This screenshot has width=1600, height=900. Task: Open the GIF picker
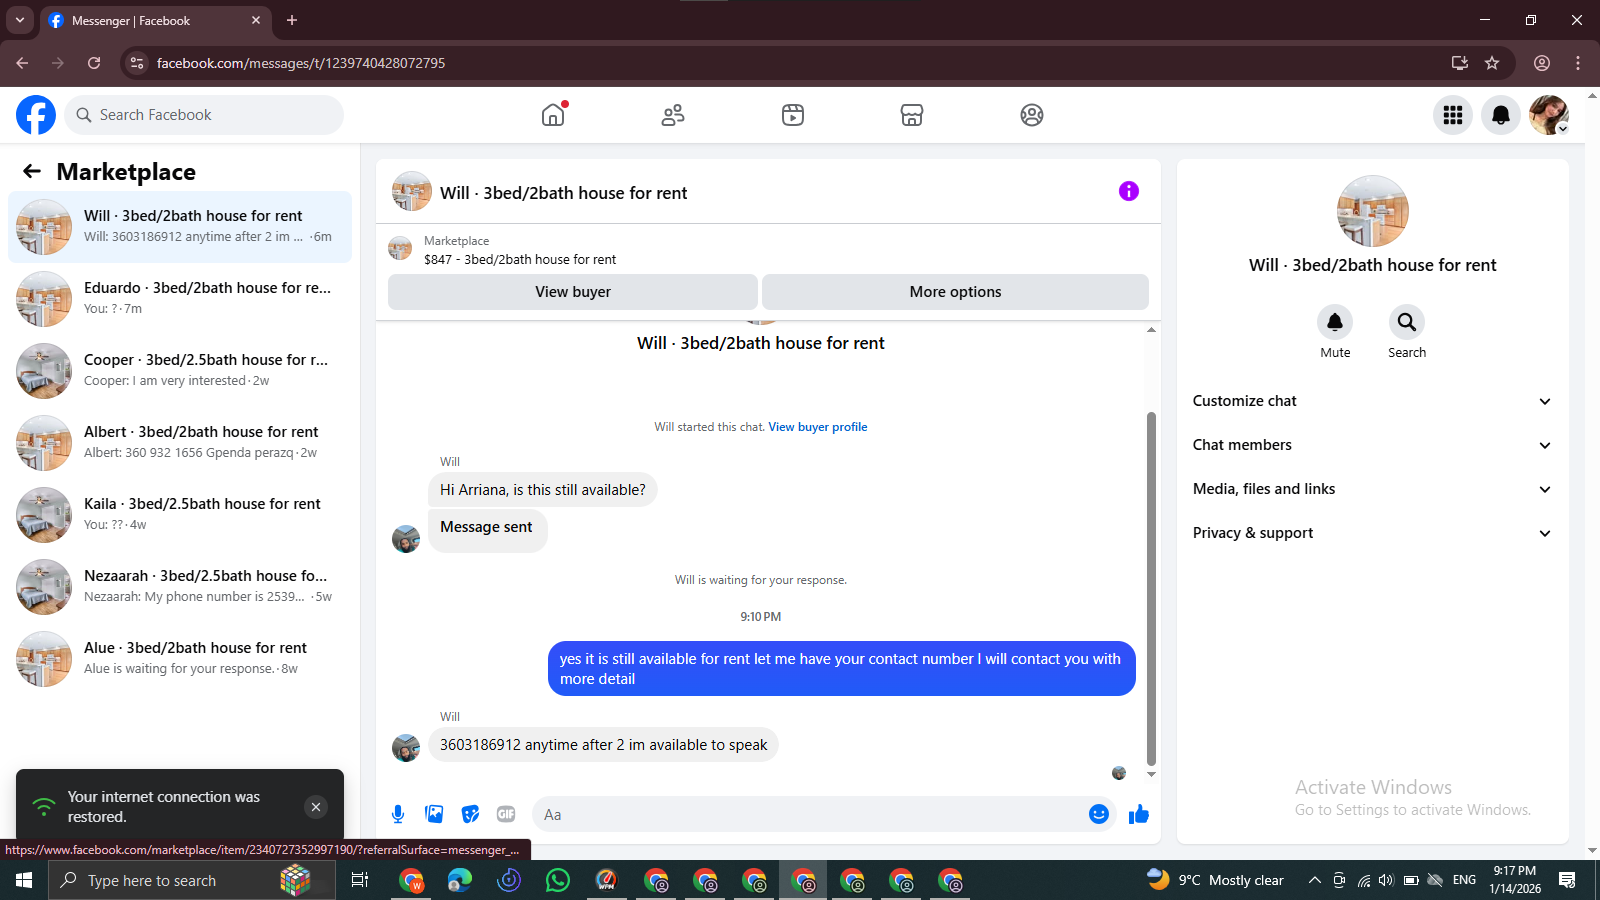pos(506,814)
